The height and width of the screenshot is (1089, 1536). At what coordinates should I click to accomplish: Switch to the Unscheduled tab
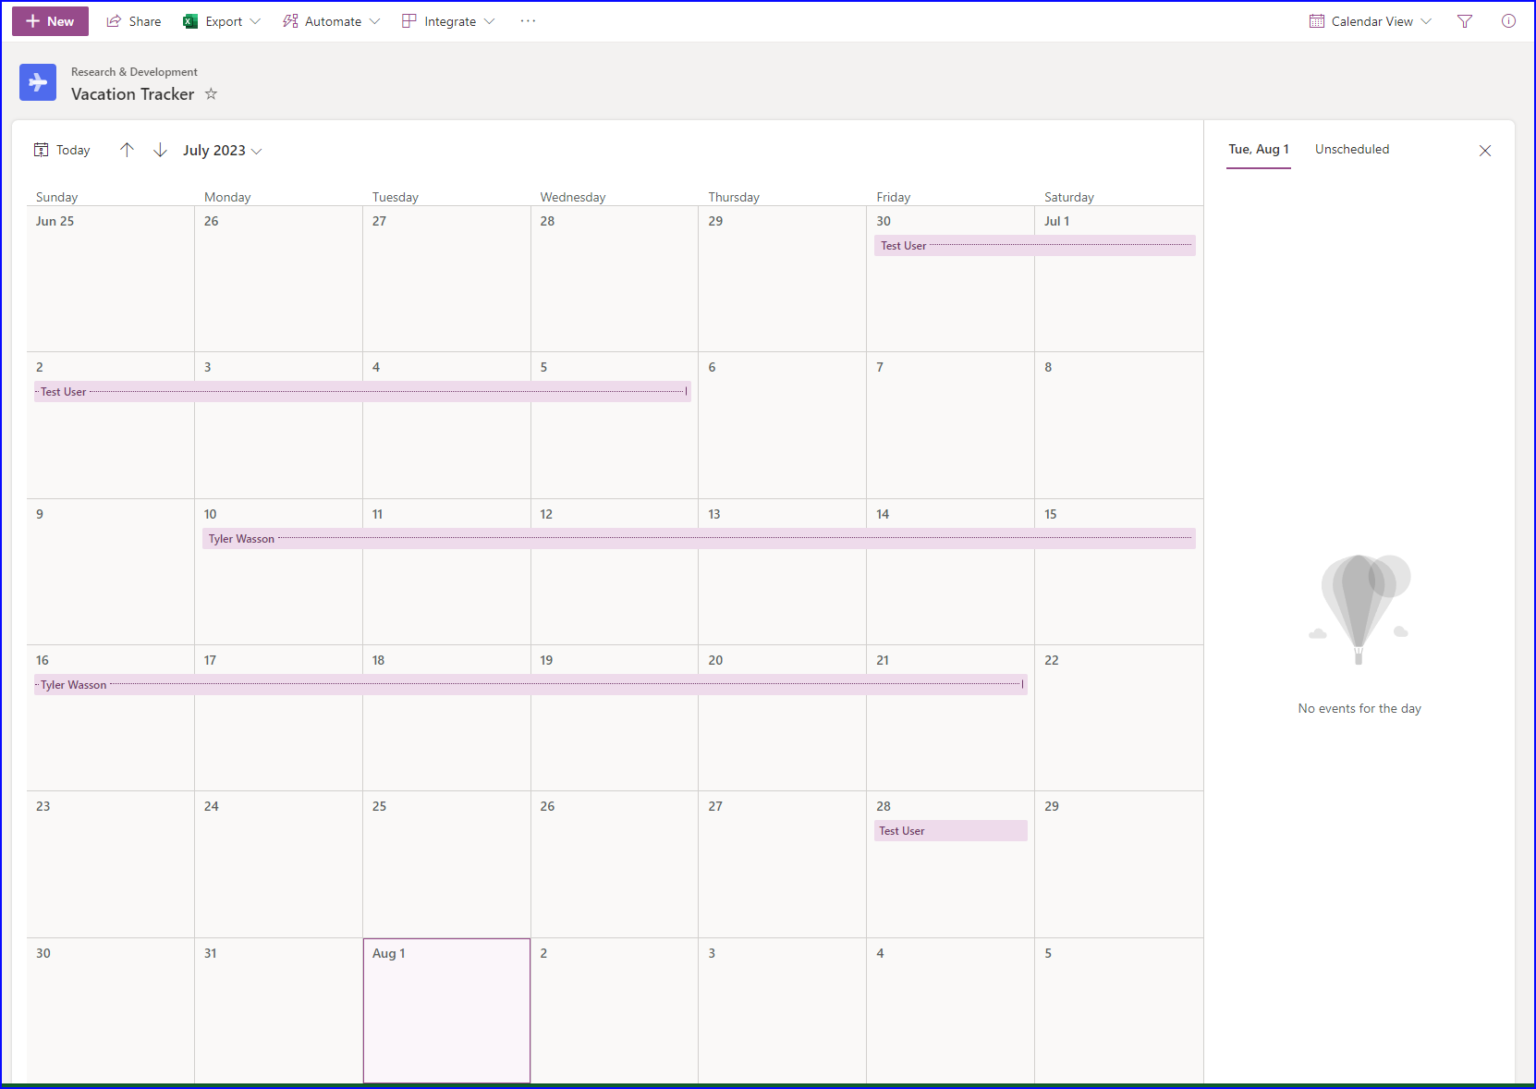(1352, 149)
